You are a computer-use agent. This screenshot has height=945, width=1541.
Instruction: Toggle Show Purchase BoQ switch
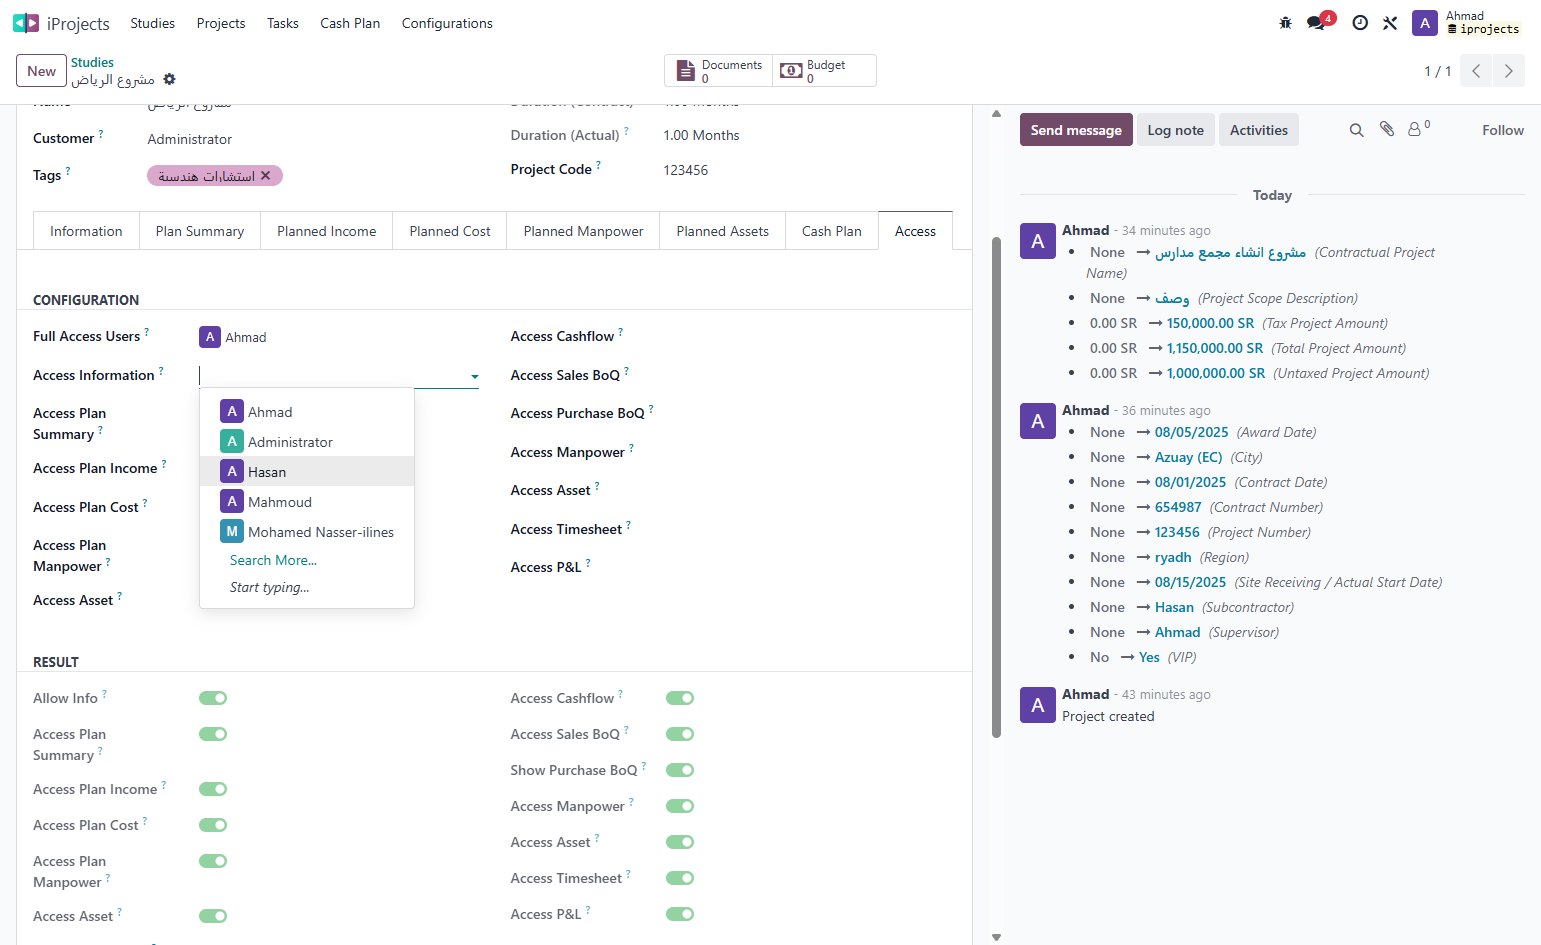click(680, 770)
